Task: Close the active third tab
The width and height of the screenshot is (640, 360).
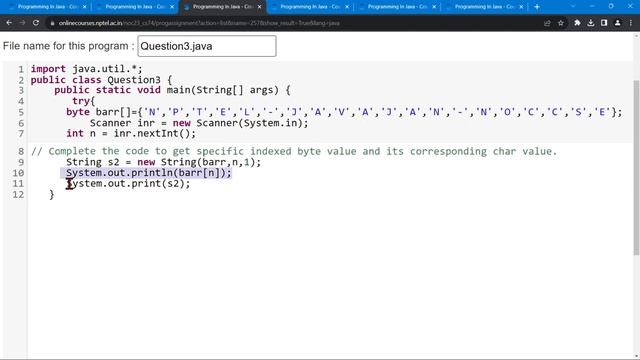Action: point(259,7)
